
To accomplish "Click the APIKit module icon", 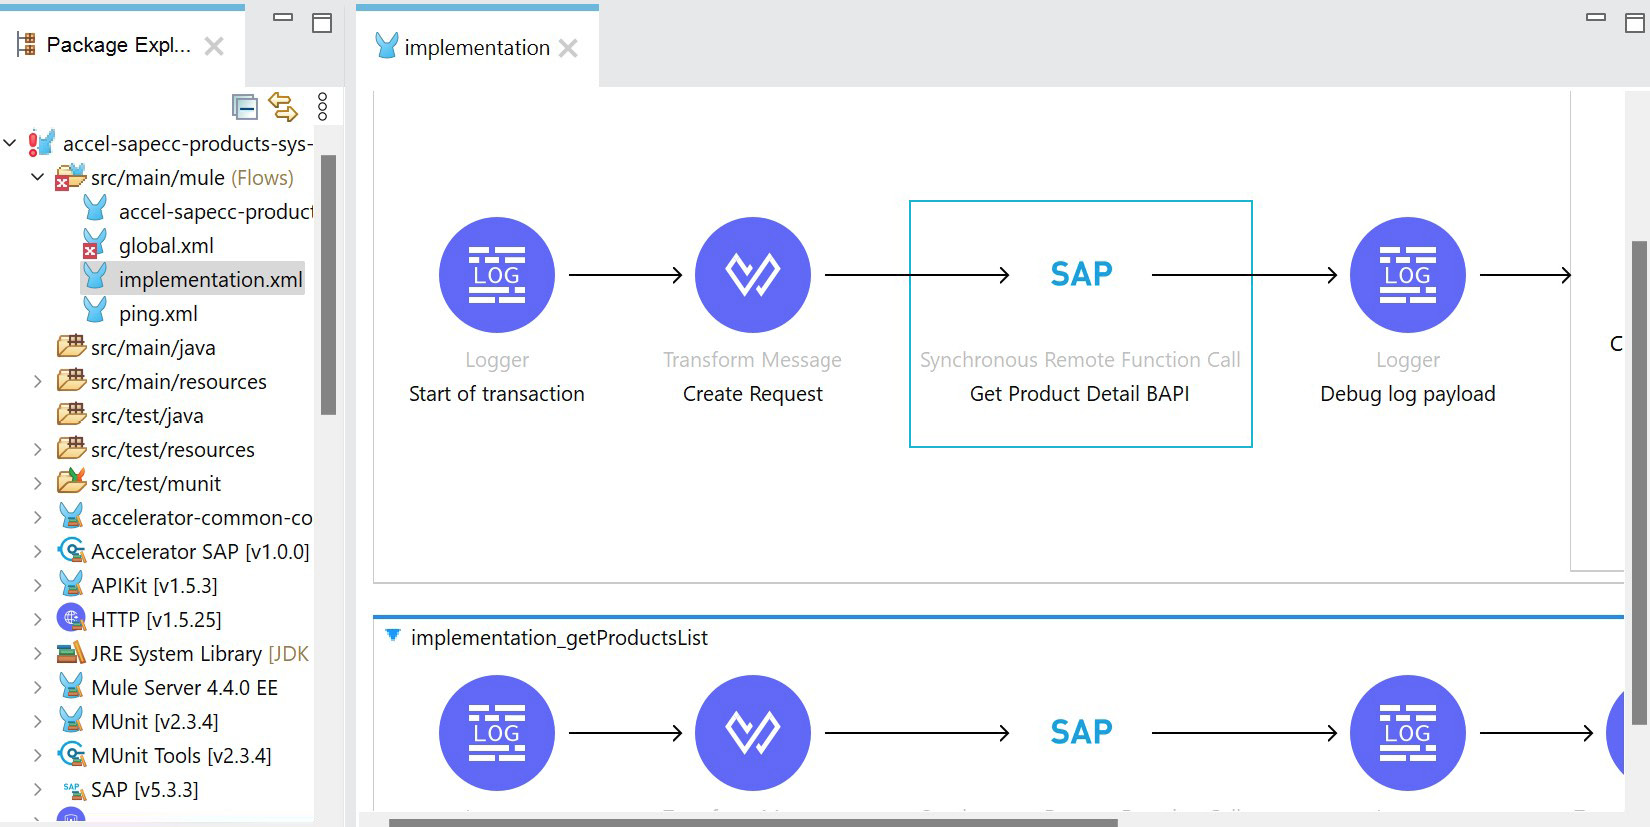I will point(71,584).
